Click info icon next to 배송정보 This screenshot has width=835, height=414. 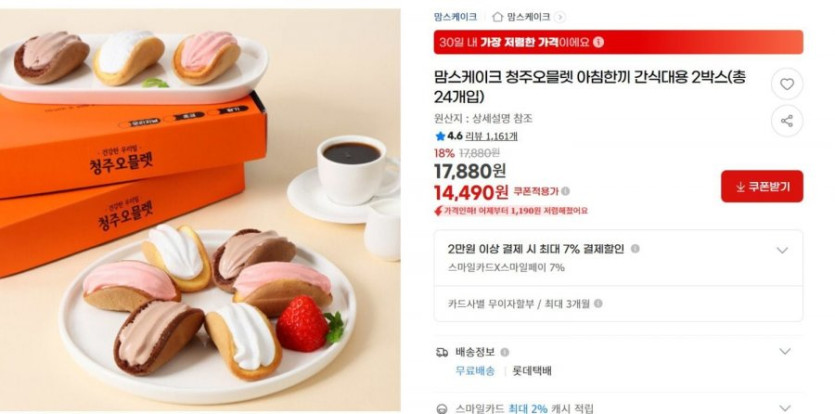point(505,352)
